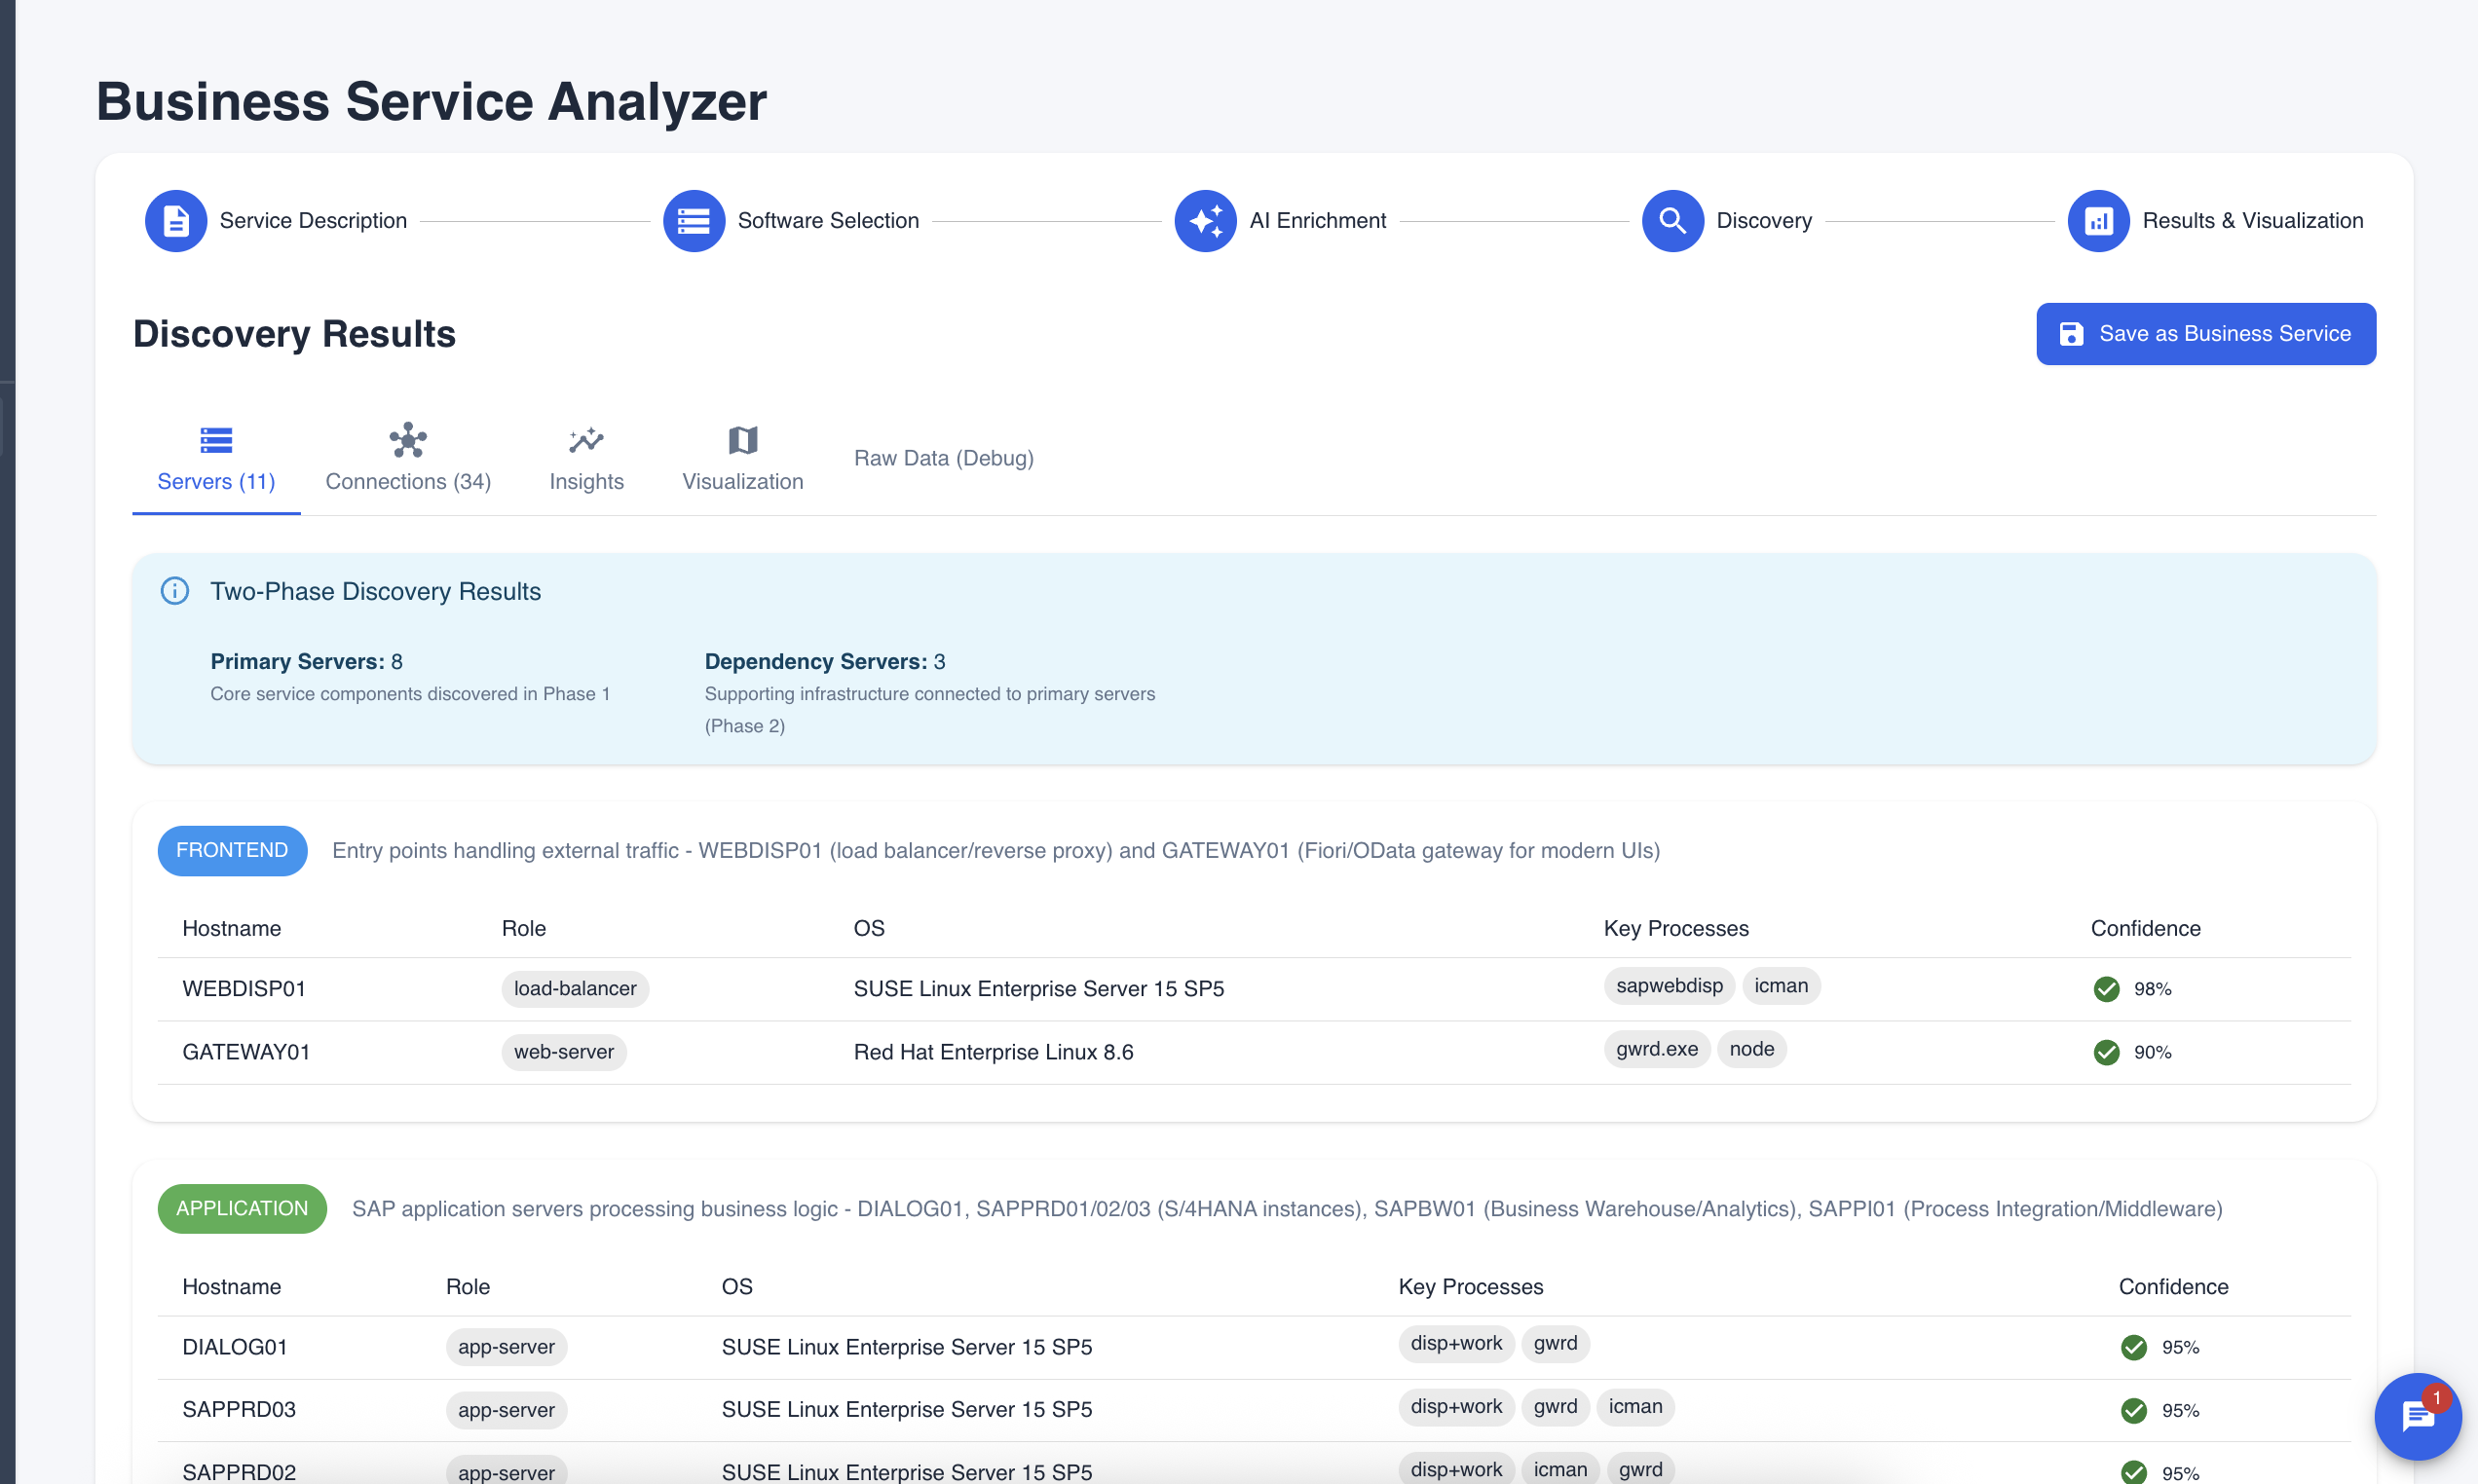Image resolution: width=2478 pixels, height=1484 pixels.
Task: Click the Service Description step icon
Action: click(176, 221)
